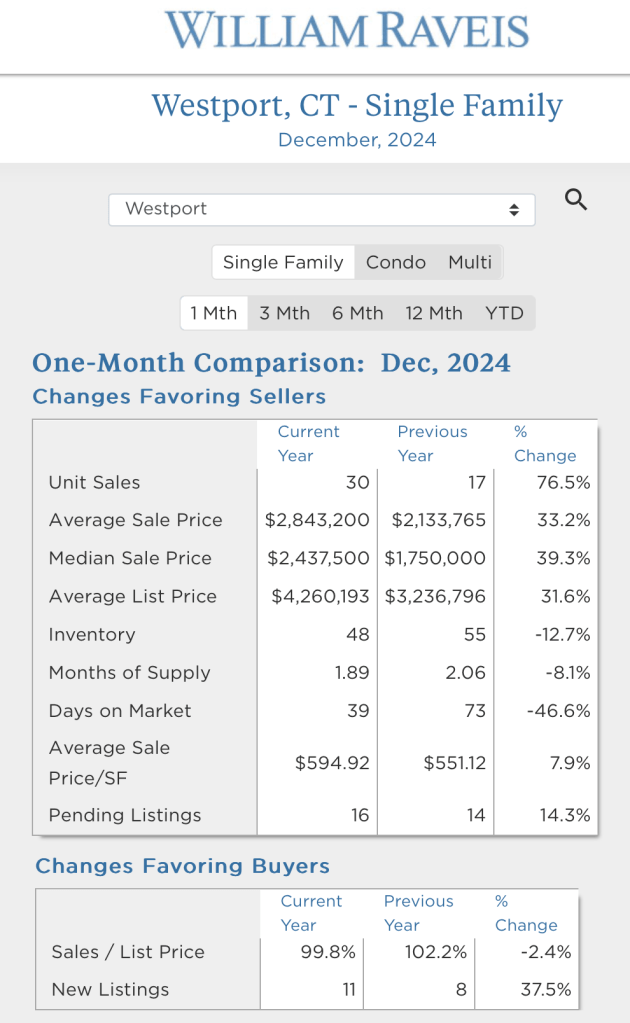Click the dropdown arrows on town selector
The image size is (630, 1023).
[x=514, y=210]
